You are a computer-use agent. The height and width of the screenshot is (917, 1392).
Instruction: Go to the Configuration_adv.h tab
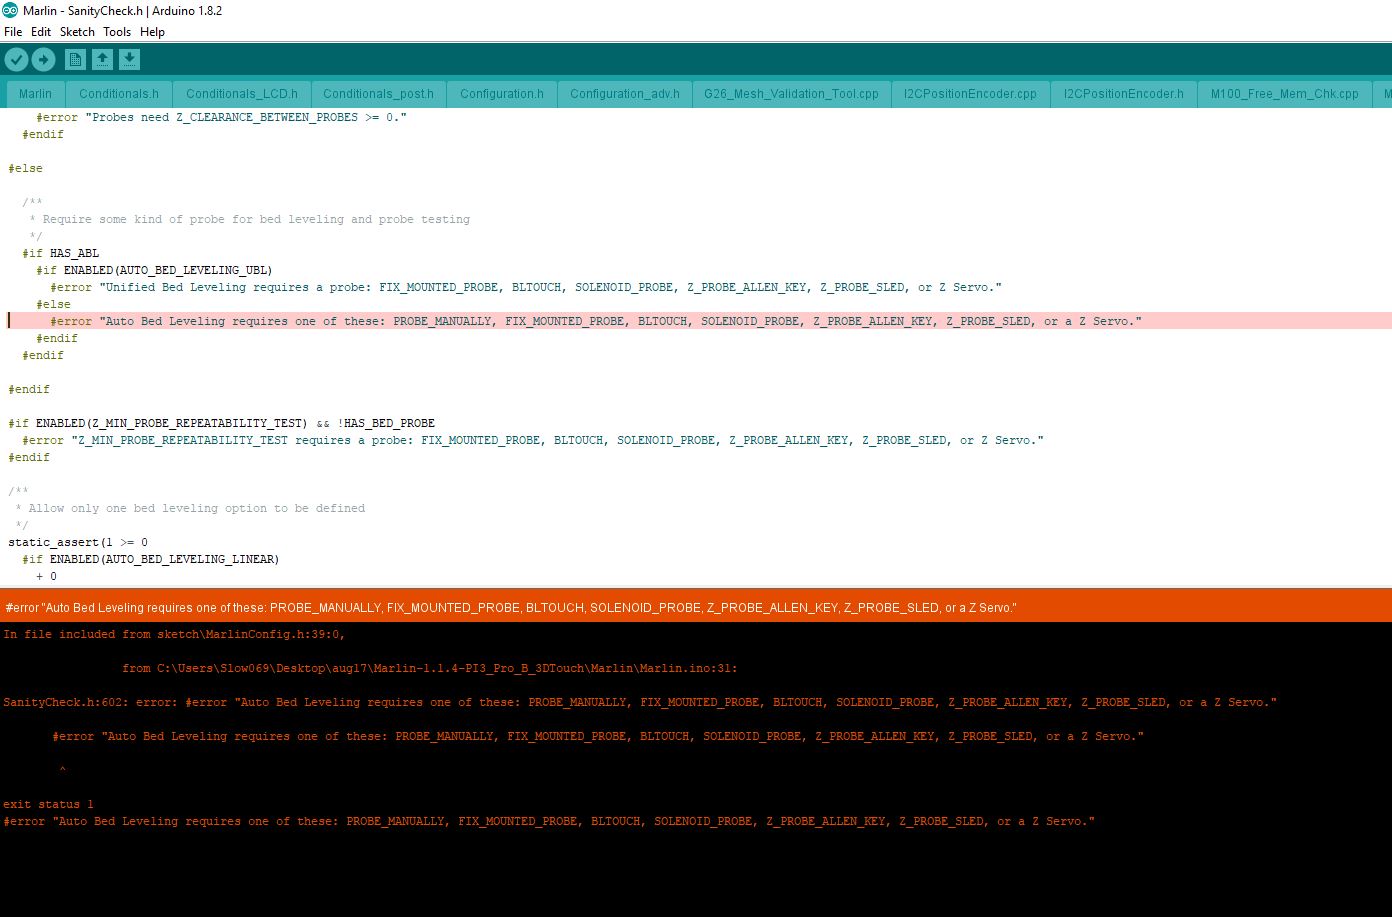pyautogui.click(x=625, y=94)
